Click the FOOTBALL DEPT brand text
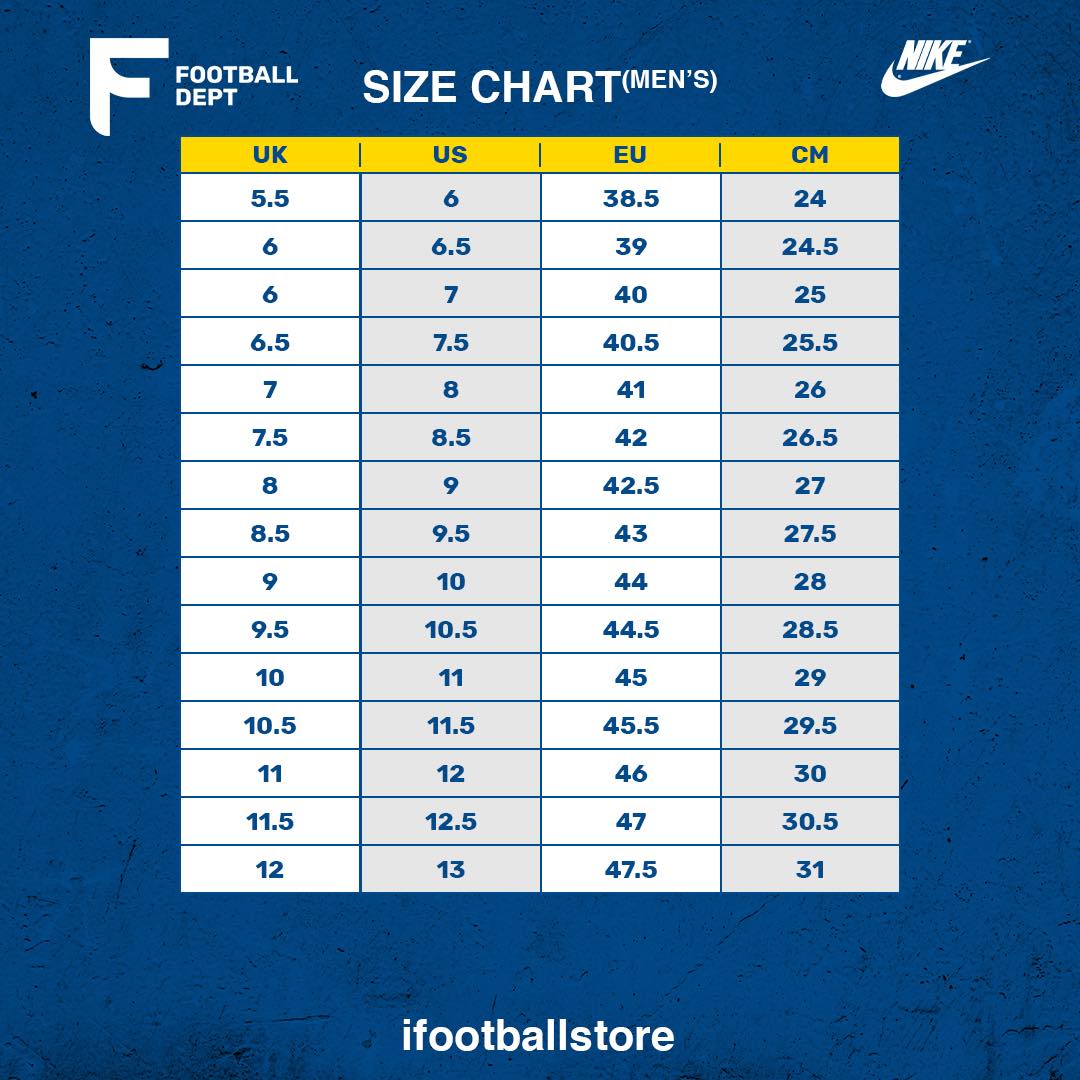 coord(236,86)
